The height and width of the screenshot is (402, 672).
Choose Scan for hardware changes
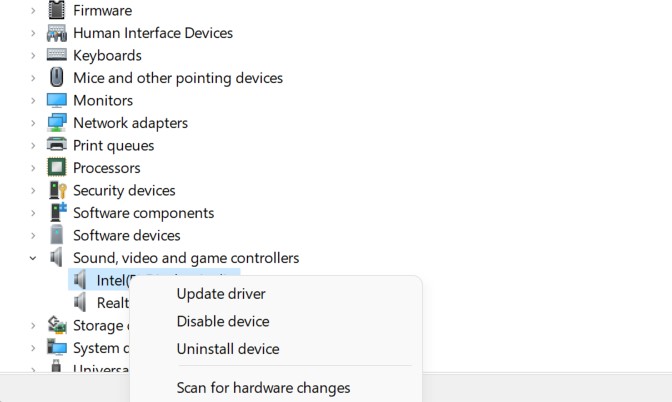(263, 388)
